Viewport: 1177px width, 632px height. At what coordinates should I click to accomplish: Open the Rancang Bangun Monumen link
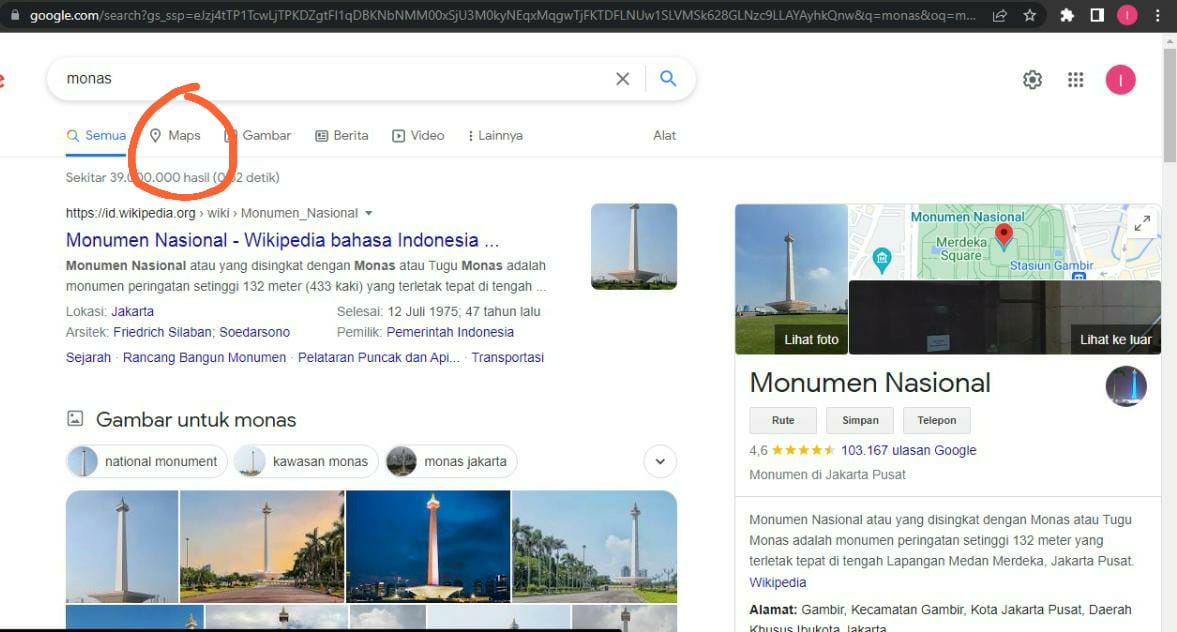[204, 357]
